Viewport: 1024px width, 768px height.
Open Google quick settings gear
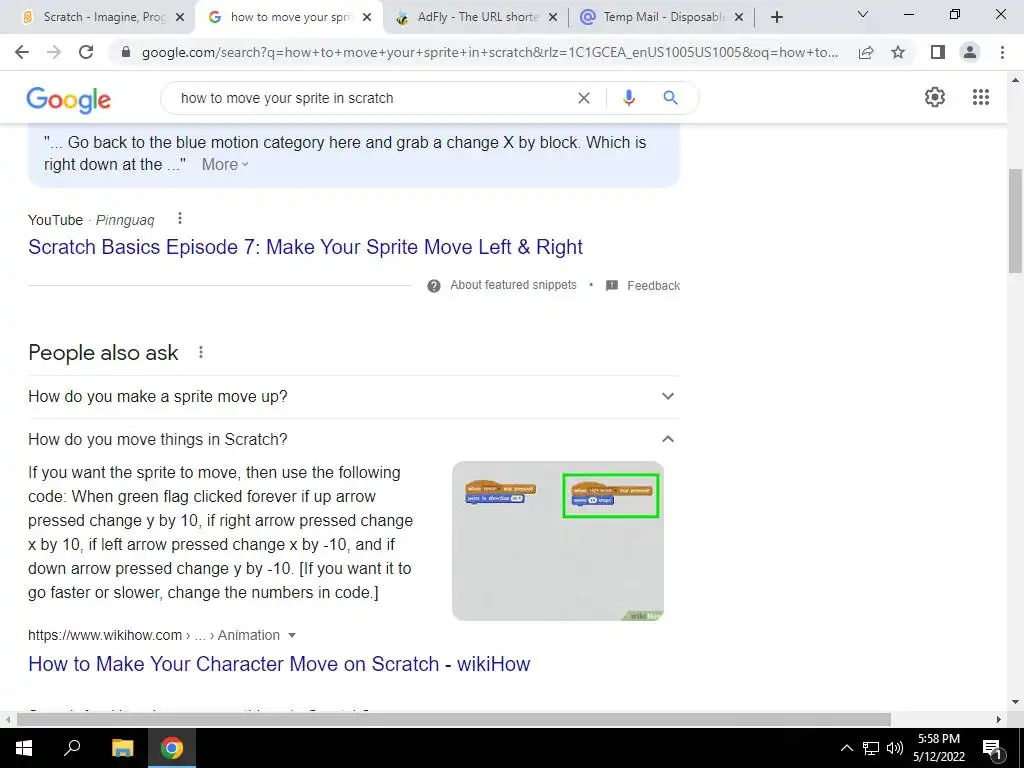(x=935, y=97)
